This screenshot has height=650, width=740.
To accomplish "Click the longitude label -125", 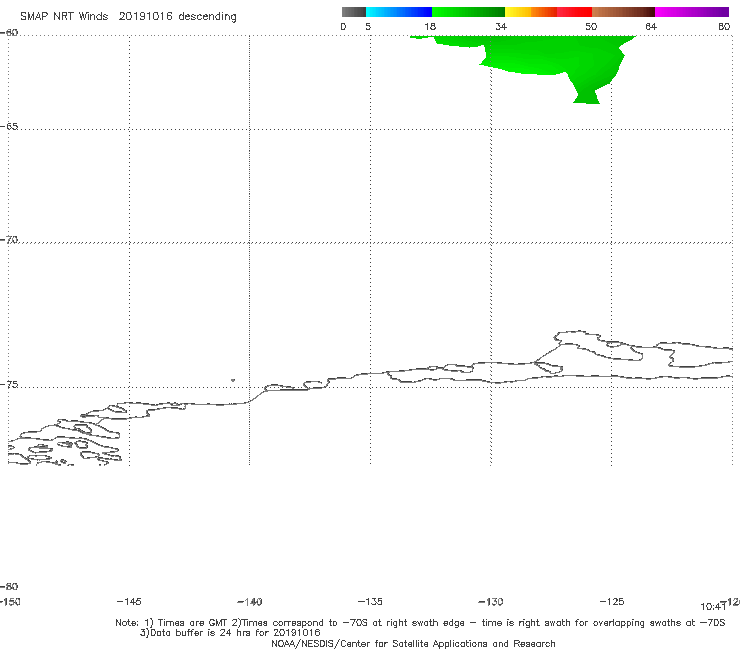I will coord(612,601).
